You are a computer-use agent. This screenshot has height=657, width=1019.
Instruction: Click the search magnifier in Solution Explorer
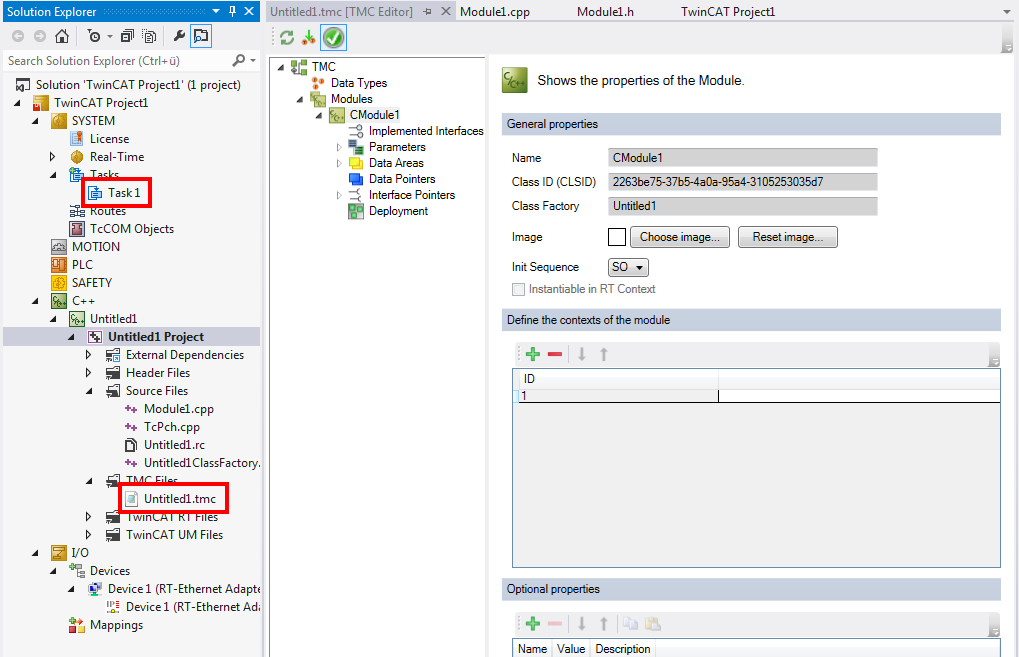pyautogui.click(x=239, y=60)
